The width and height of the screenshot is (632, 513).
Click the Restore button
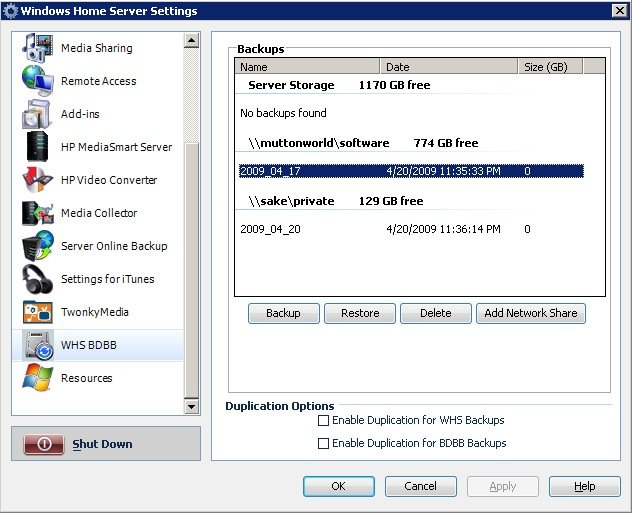tap(360, 313)
